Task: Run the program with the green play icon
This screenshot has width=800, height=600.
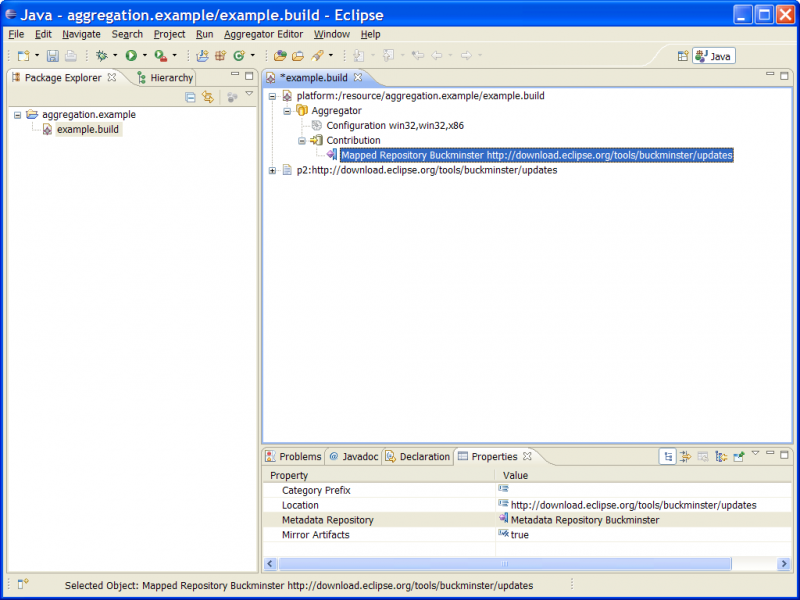Action: [131, 56]
